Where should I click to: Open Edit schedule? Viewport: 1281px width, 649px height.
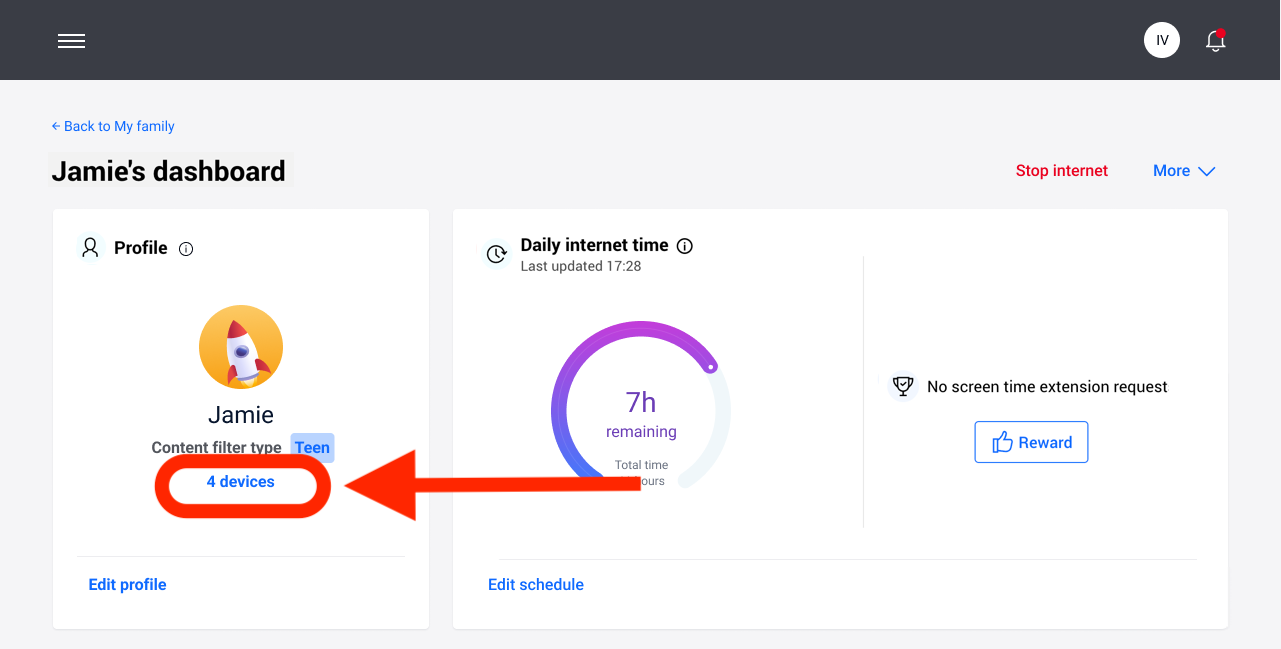[x=536, y=584]
